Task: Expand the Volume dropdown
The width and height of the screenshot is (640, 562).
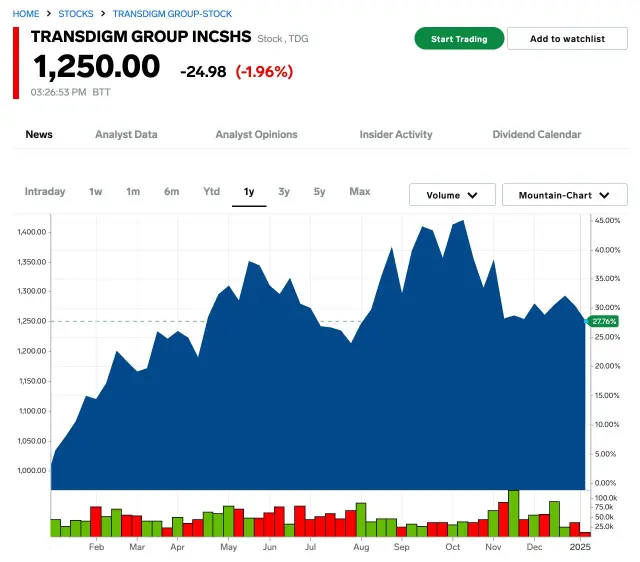Action: [x=452, y=195]
